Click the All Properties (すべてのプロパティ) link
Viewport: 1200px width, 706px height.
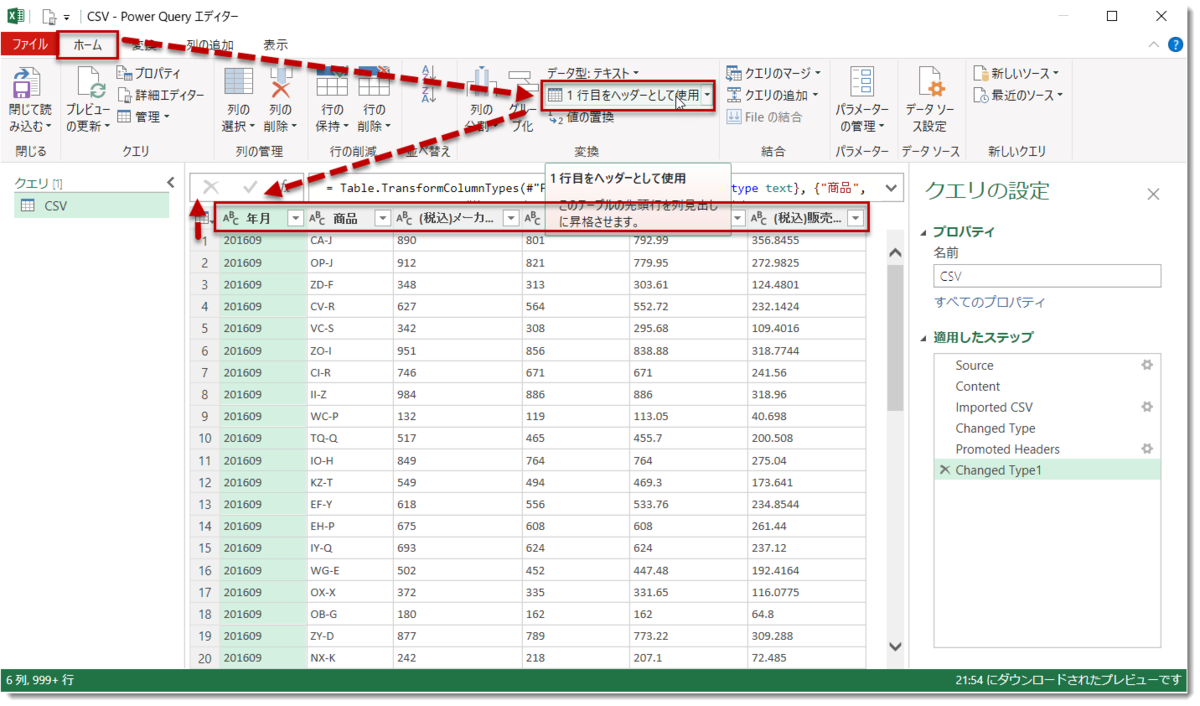tap(989, 302)
